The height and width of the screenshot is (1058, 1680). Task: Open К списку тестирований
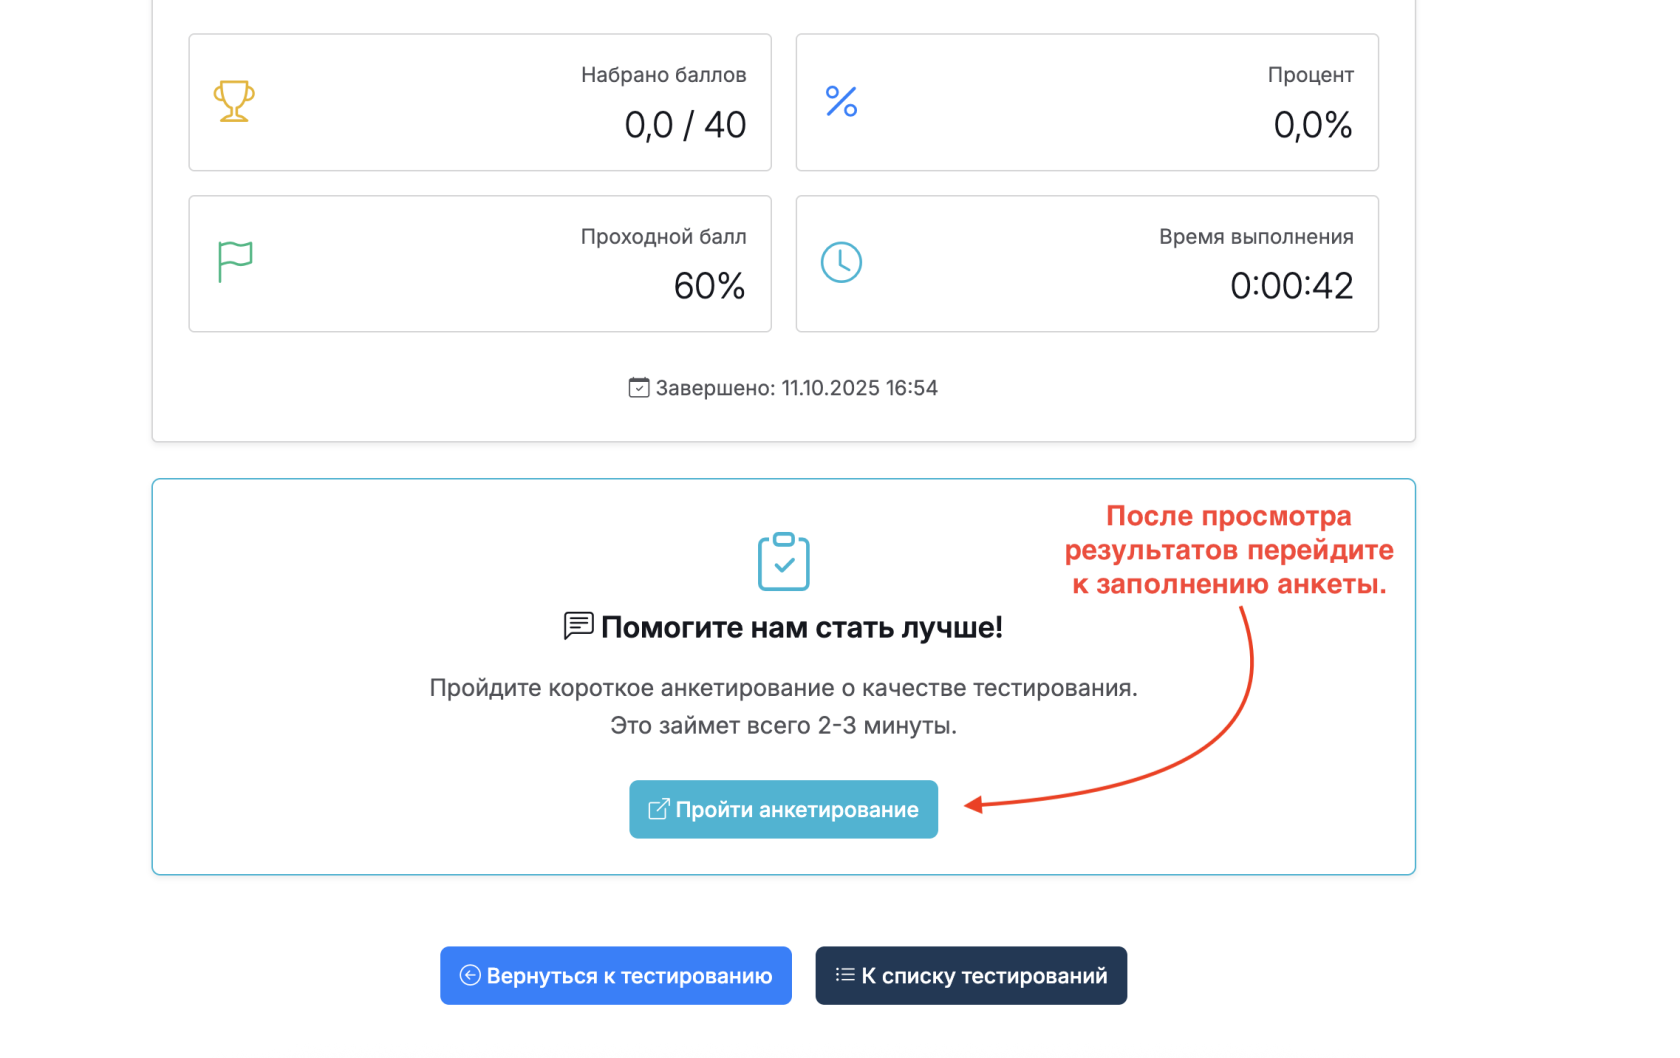pos(971,975)
